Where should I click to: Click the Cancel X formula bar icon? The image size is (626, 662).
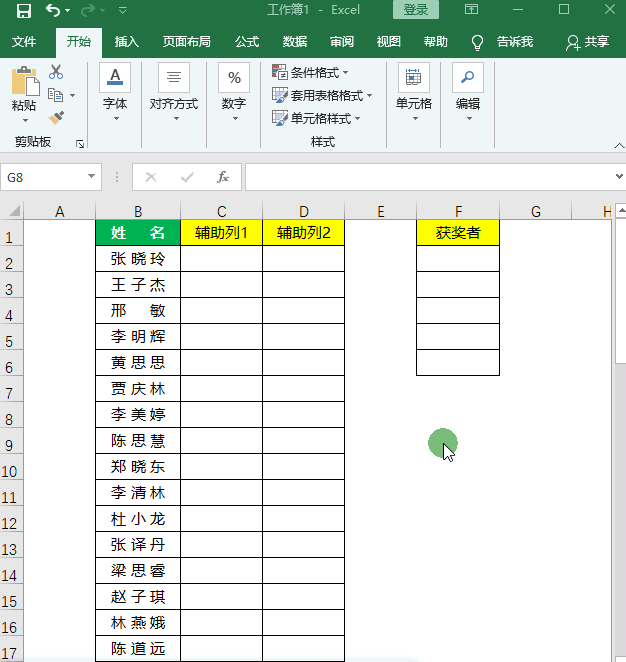(x=151, y=177)
